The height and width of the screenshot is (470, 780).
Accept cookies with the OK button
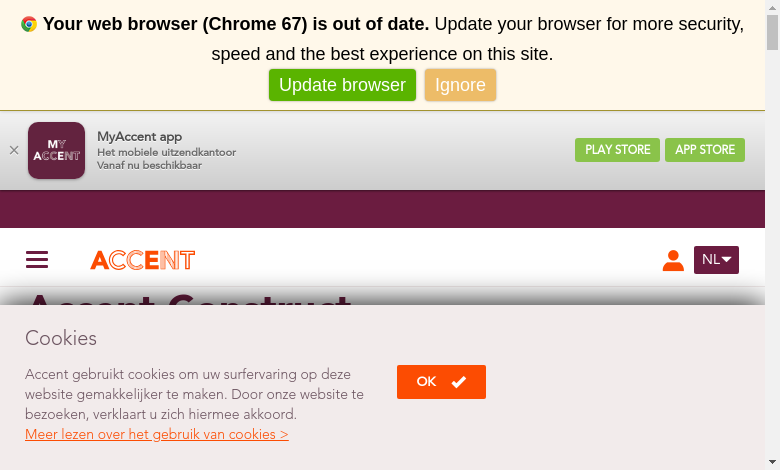click(441, 382)
